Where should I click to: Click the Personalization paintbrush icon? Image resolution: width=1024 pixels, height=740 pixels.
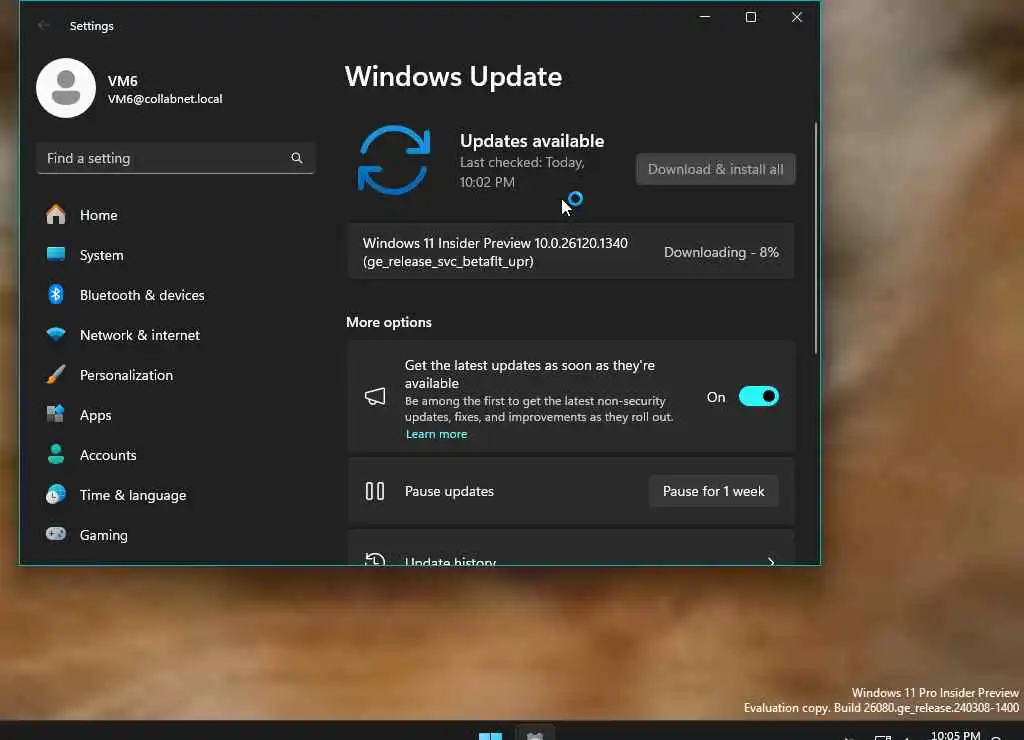click(x=56, y=374)
